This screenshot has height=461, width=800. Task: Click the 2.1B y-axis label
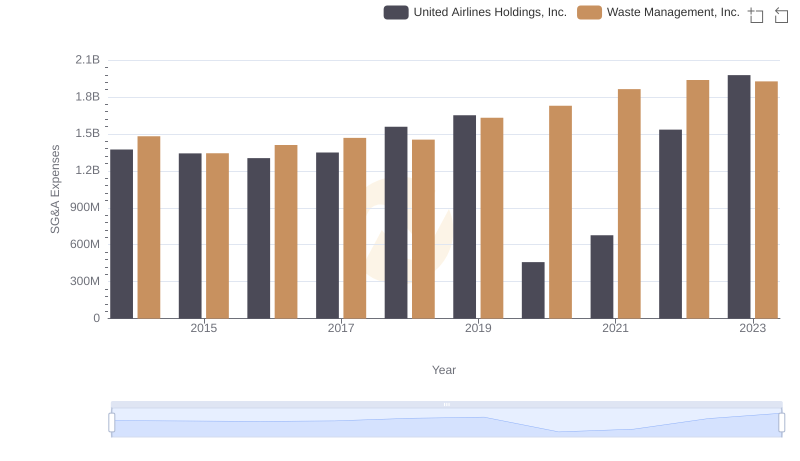point(88,60)
